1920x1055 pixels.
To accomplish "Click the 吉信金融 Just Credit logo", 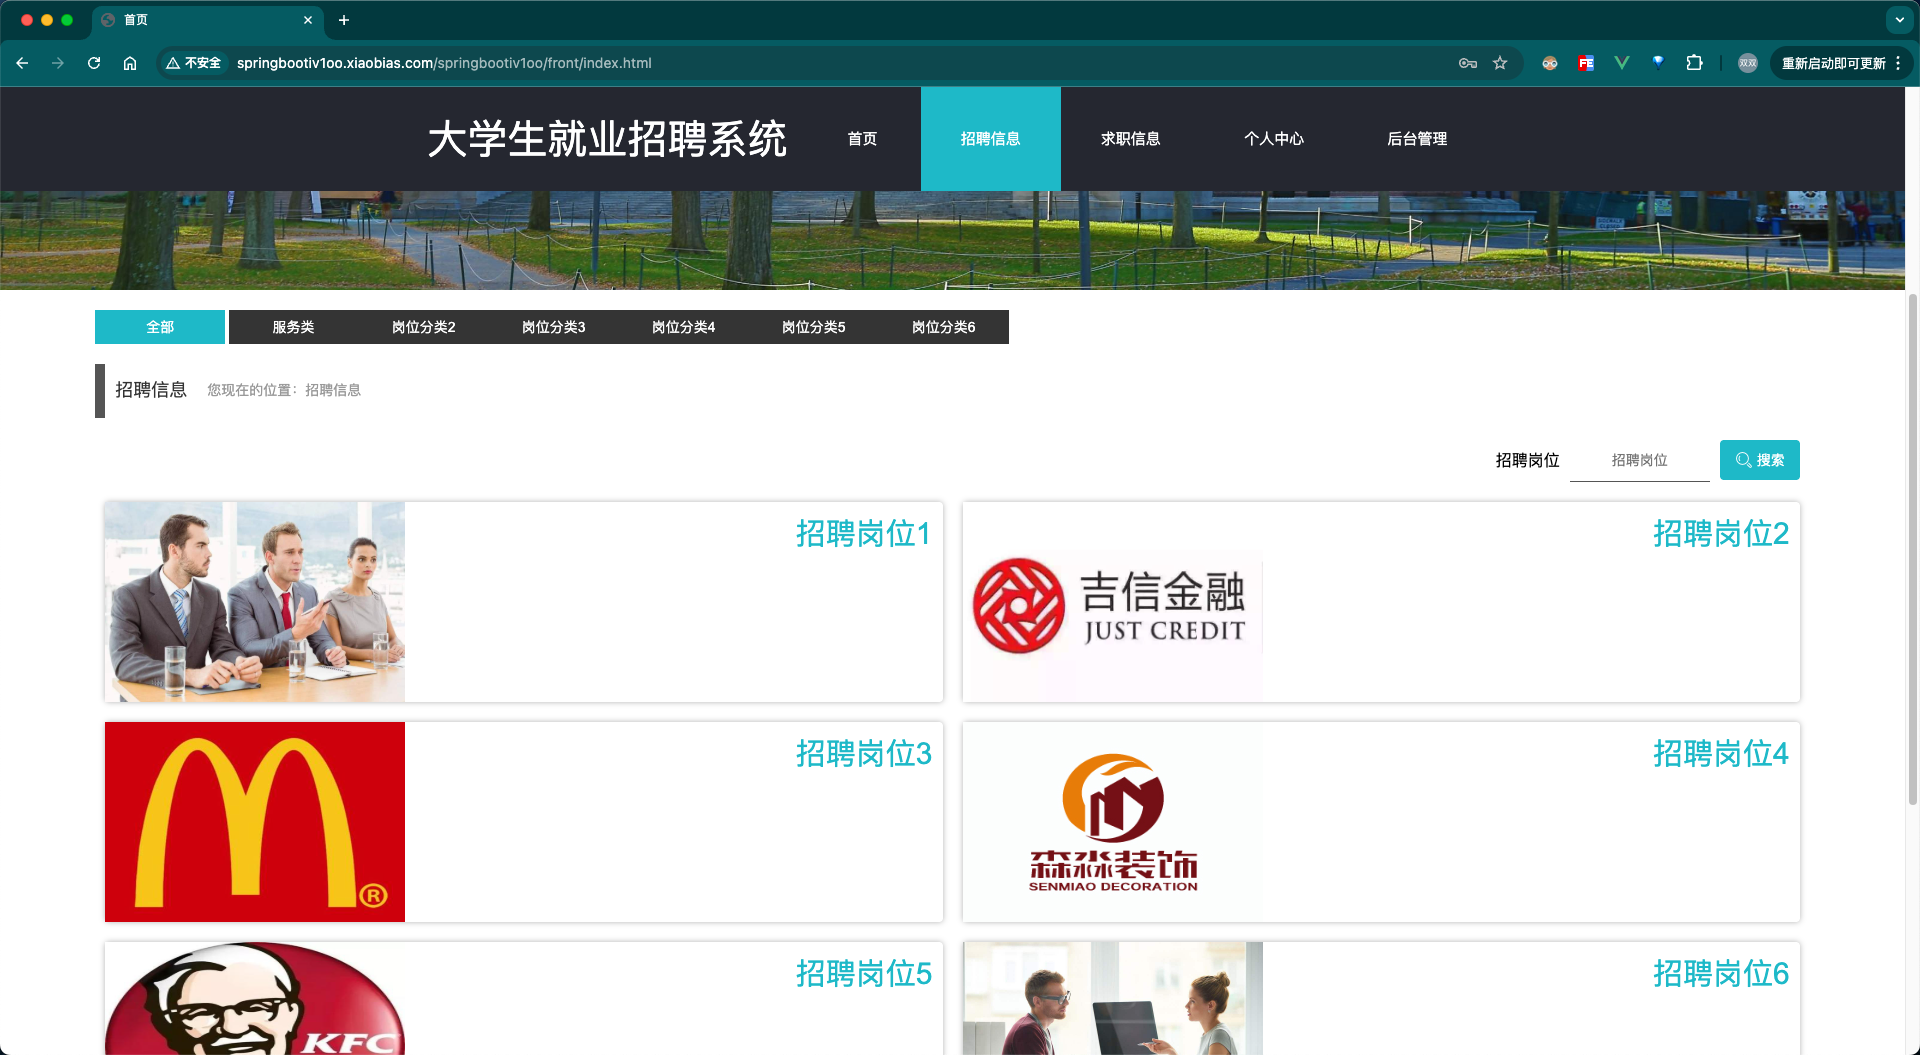I will (x=1113, y=602).
